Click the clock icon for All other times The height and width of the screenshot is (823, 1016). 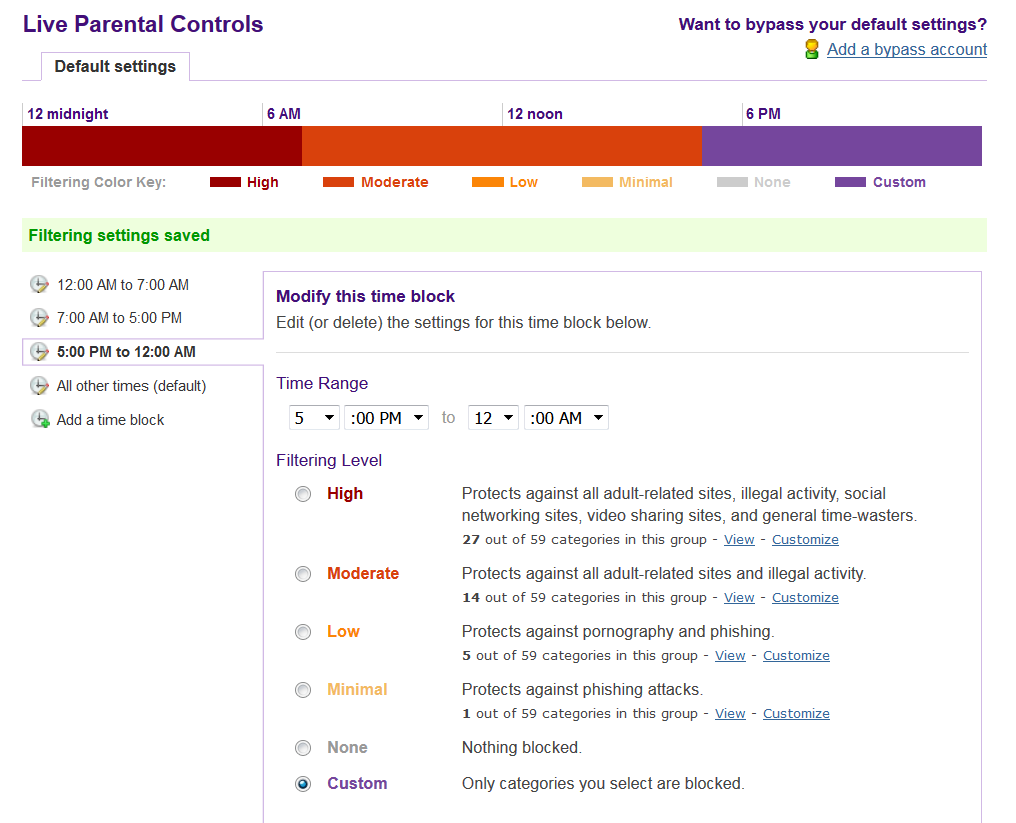click(x=39, y=386)
